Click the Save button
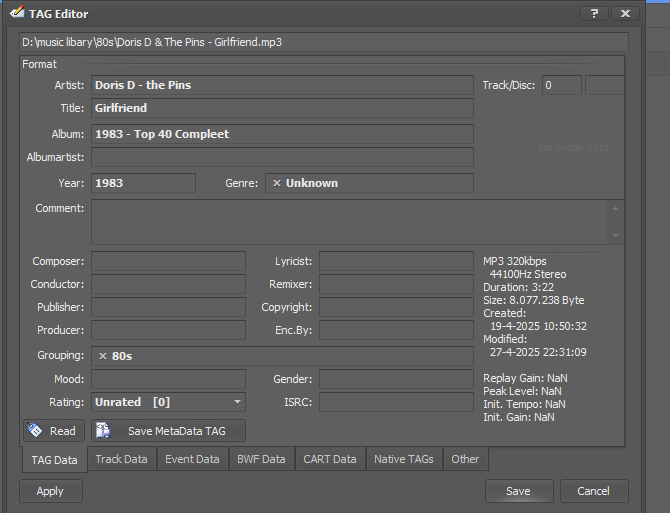Viewport: 670px width, 513px height. tap(518, 491)
